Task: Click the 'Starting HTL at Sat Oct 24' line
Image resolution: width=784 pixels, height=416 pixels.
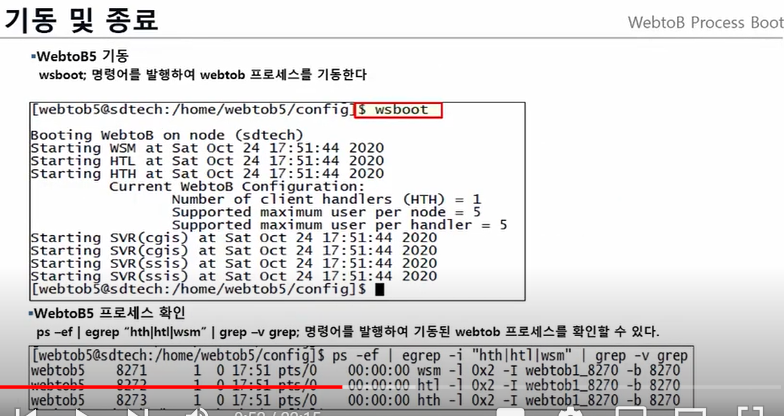Action: [208, 161]
